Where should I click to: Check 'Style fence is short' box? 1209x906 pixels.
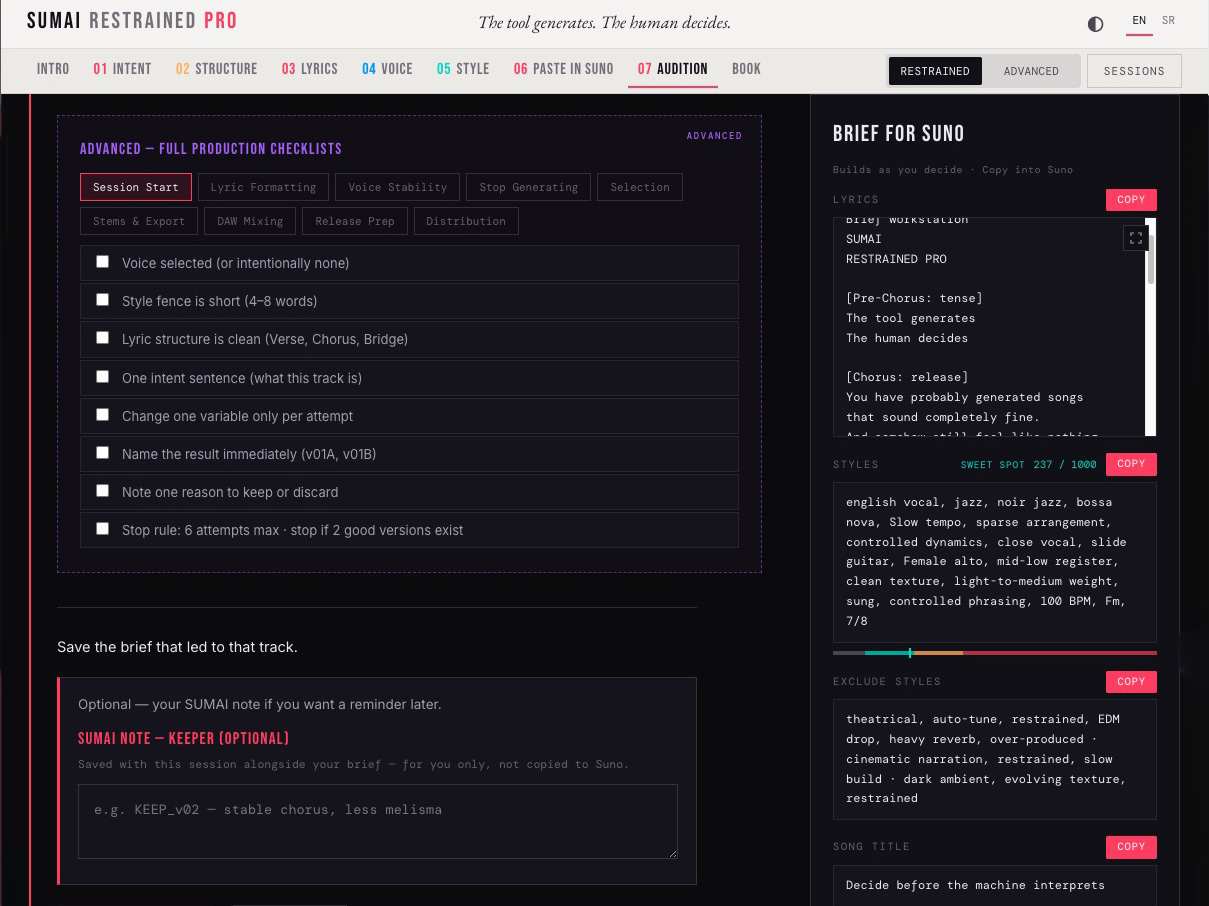(x=102, y=300)
